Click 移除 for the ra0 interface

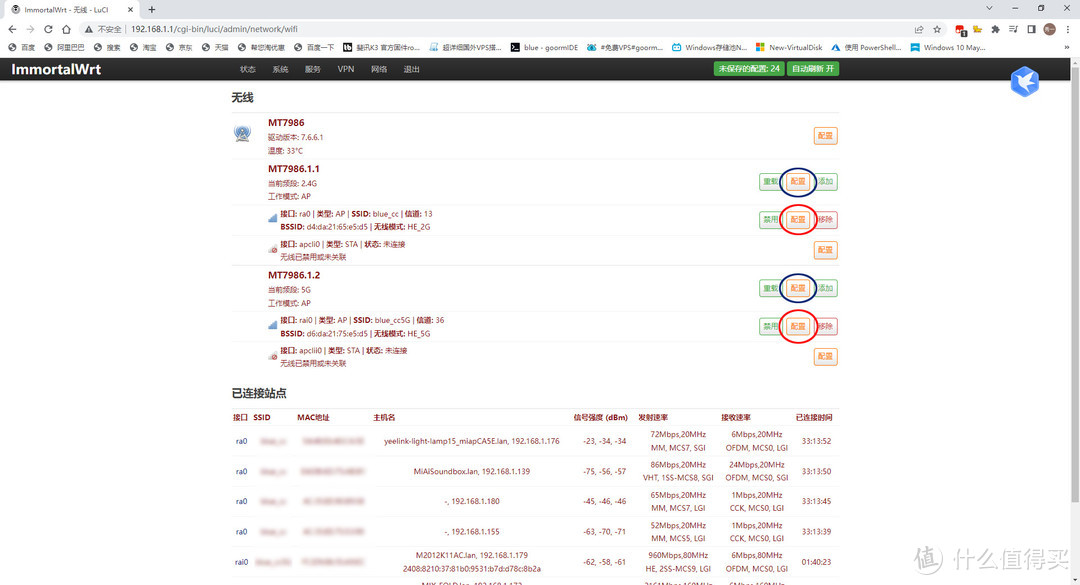[826, 219]
